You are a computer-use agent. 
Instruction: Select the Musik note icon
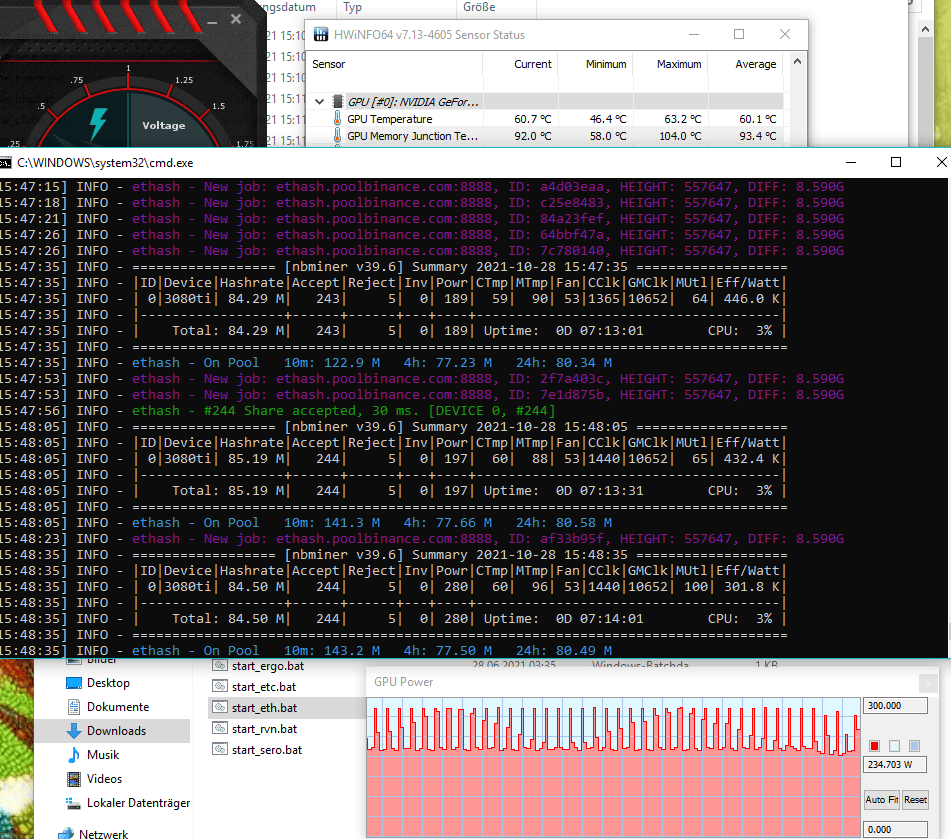(73, 755)
